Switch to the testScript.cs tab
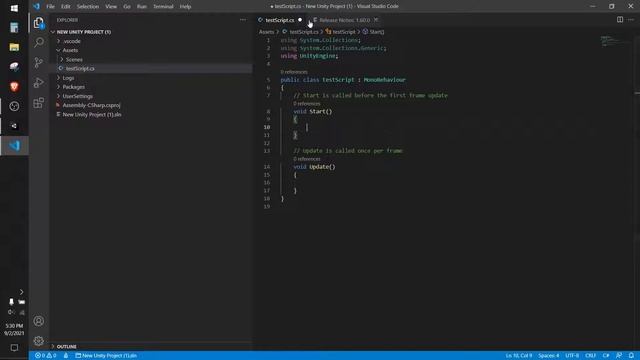The image size is (640, 360). 279,20
